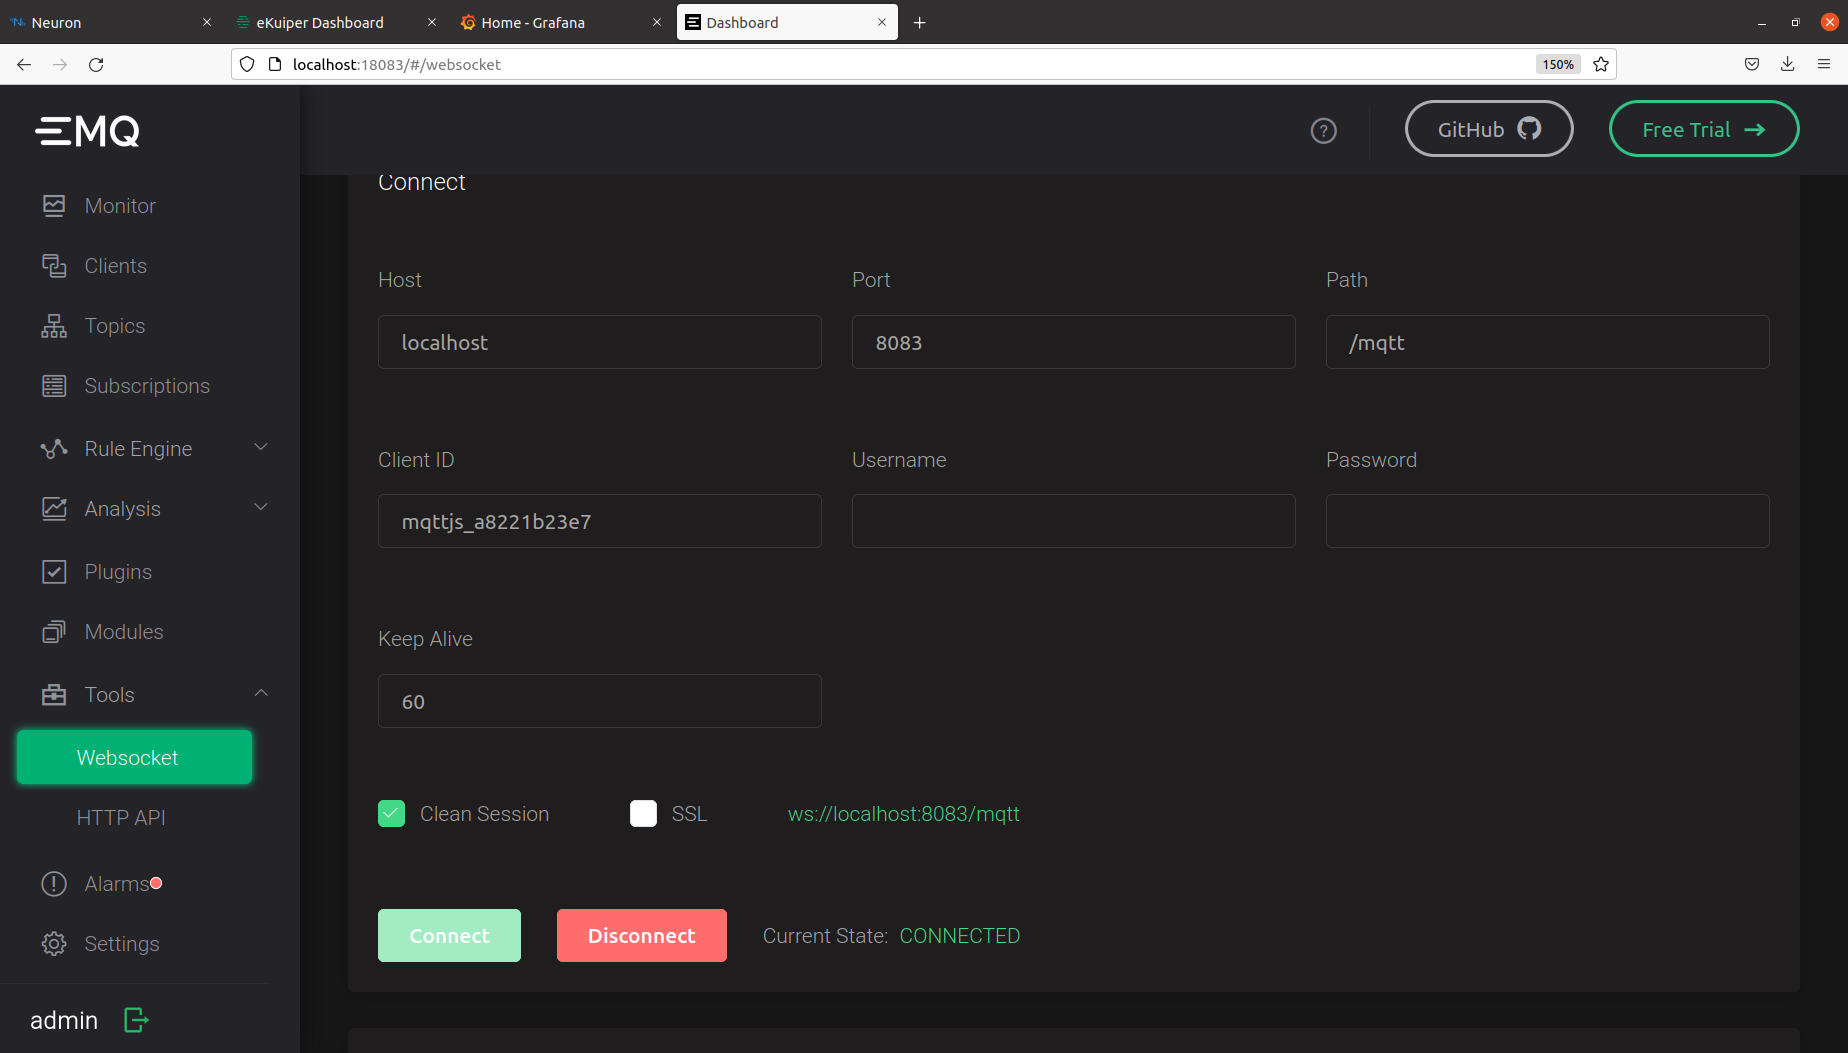Open the Websocket tool page
This screenshot has width=1848, height=1053.
point(135,757)
